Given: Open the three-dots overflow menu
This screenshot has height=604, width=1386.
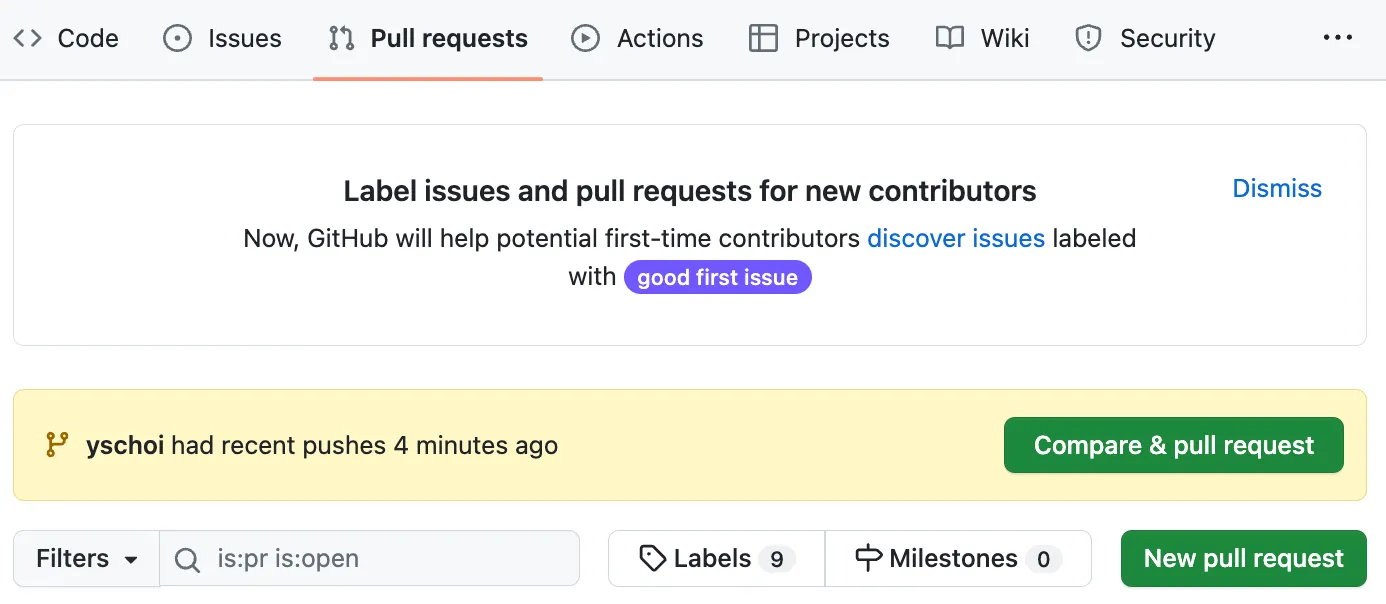Looking at the screenshot, I should pos(1337,38).
